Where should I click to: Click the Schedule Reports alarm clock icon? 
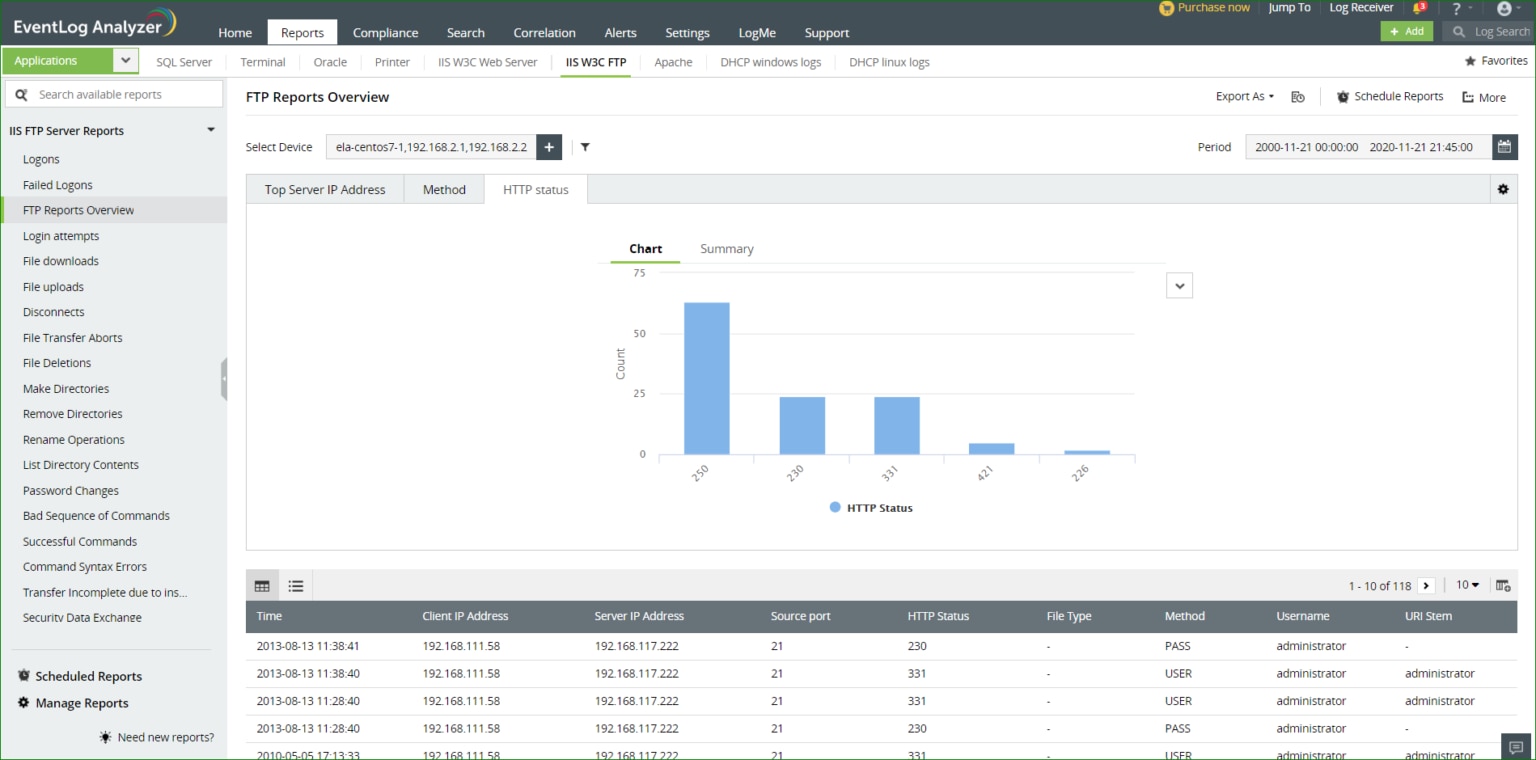point(1342,96)
